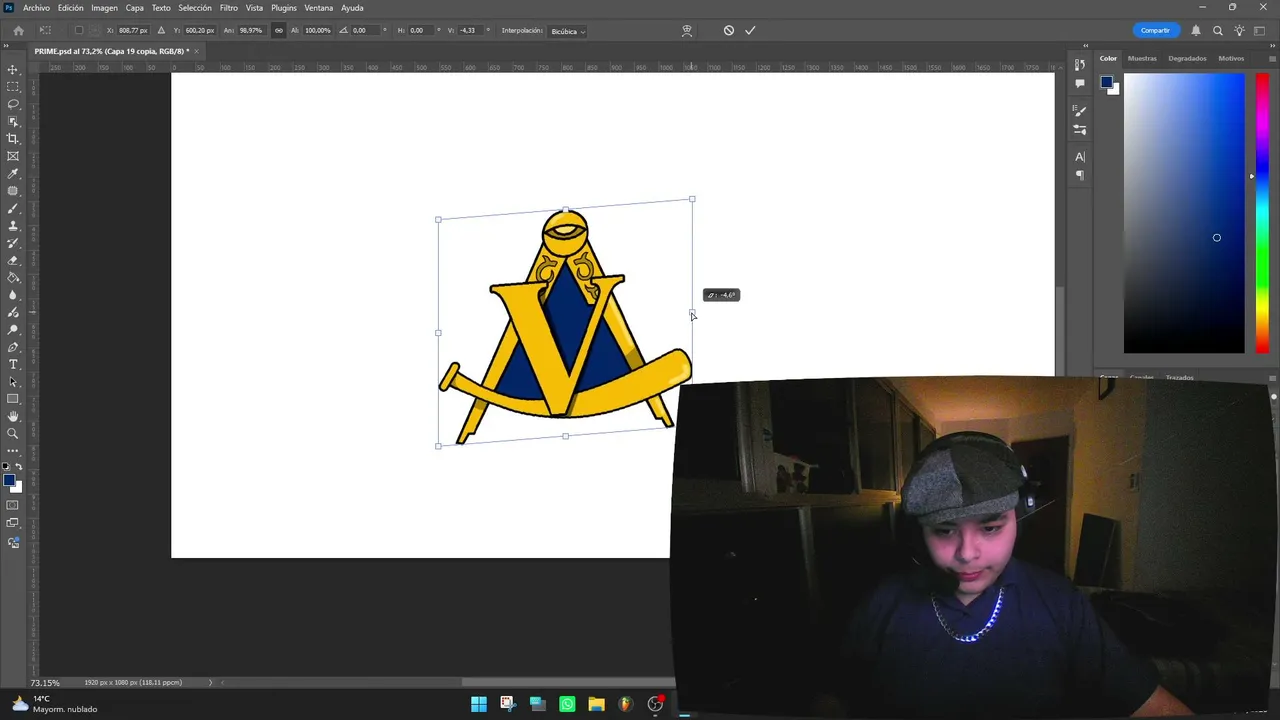The image size is (1280, 720).
Task: Switch to the Motivos tab
Action: 1231,58
